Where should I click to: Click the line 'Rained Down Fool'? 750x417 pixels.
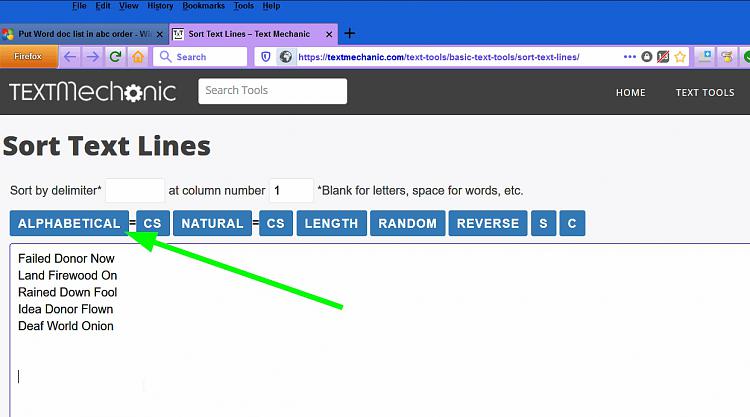[67, 292]
